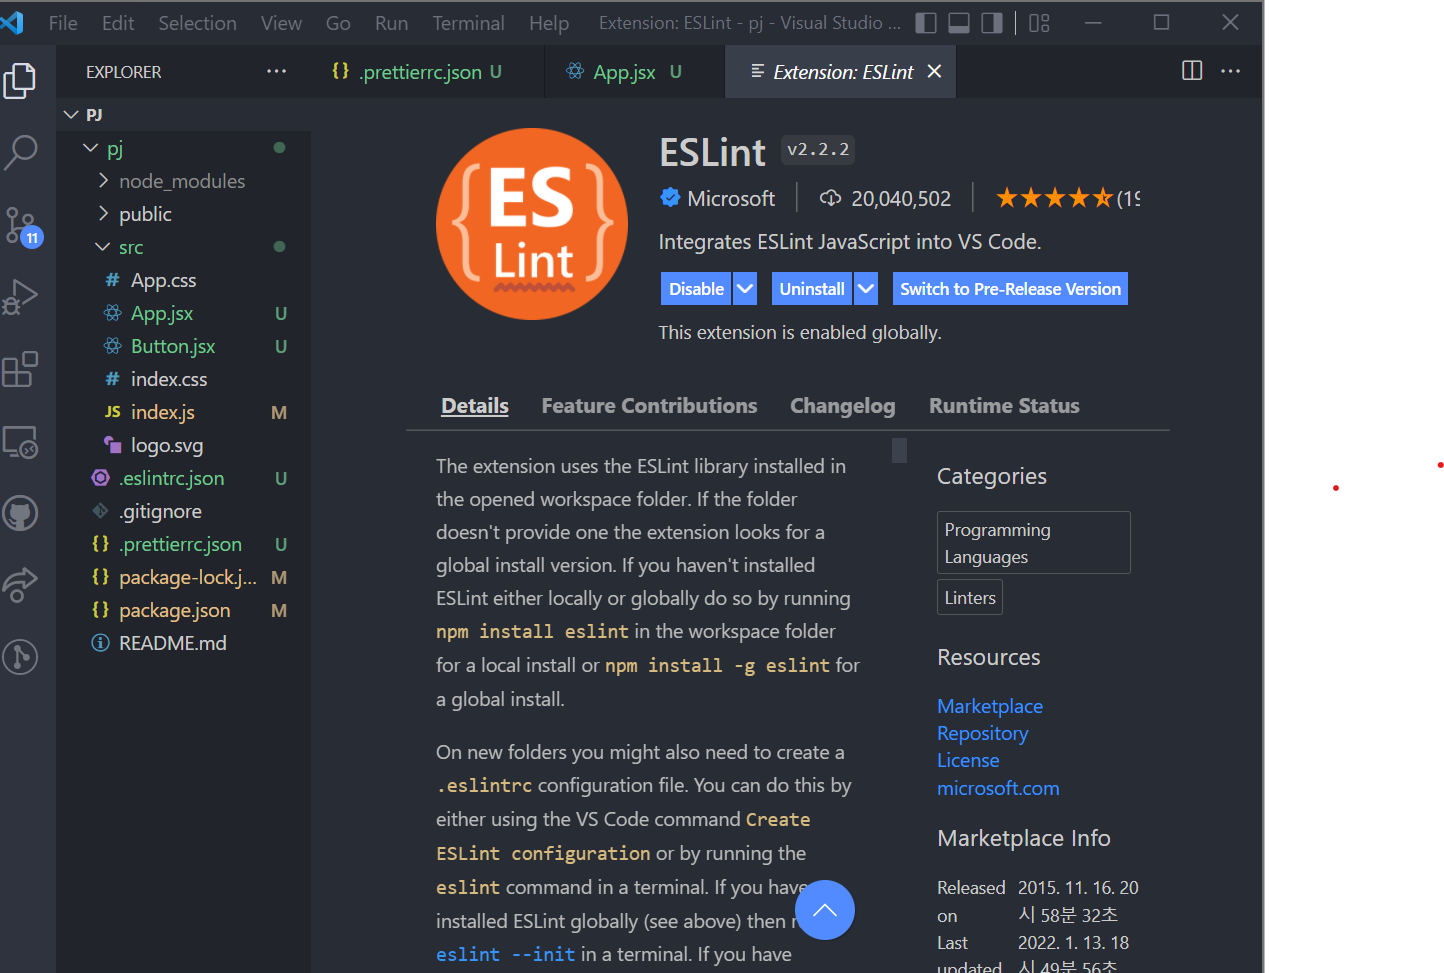Collapse the src folder
1444x973 pixels.
coord(102,247)
